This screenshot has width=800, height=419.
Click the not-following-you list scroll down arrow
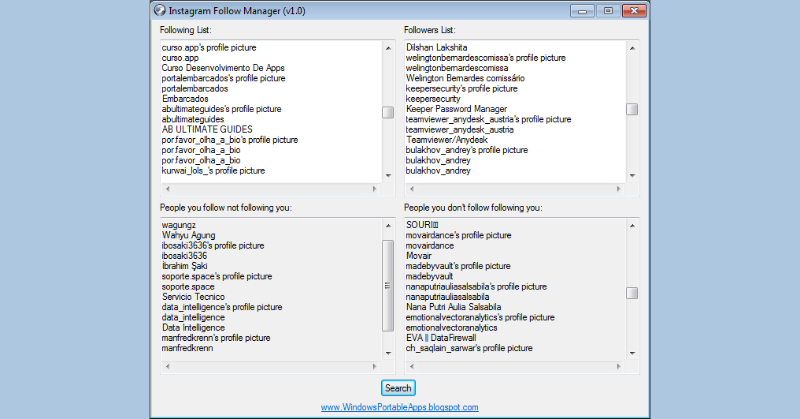tap(388, 353)
